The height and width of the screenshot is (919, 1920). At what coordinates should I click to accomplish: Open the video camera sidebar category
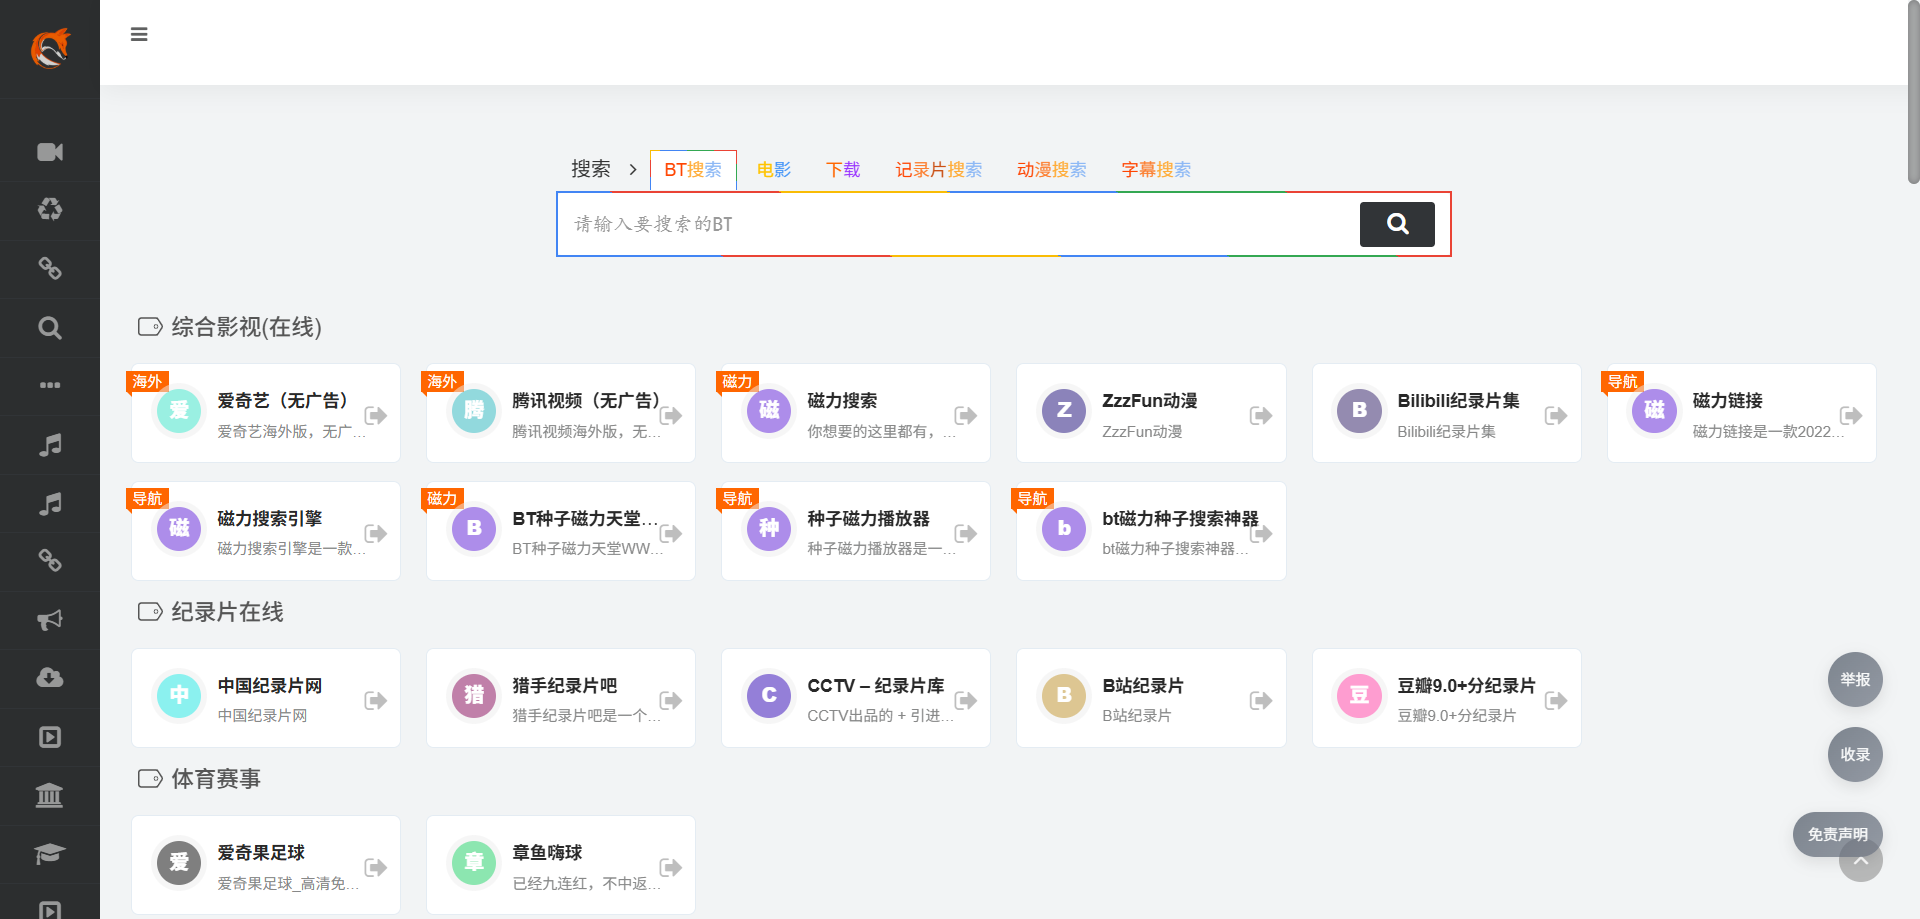50,152
